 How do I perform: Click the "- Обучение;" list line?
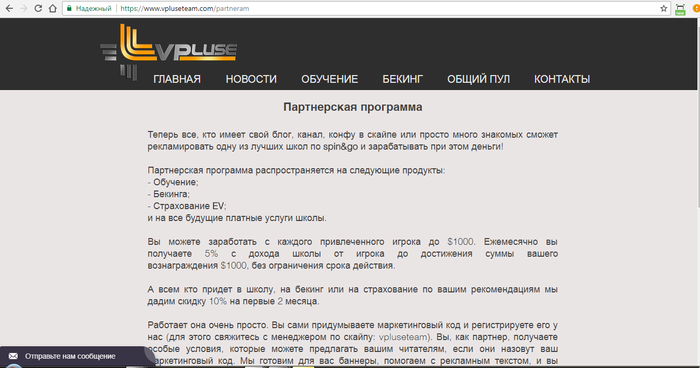tap(173, 182)
